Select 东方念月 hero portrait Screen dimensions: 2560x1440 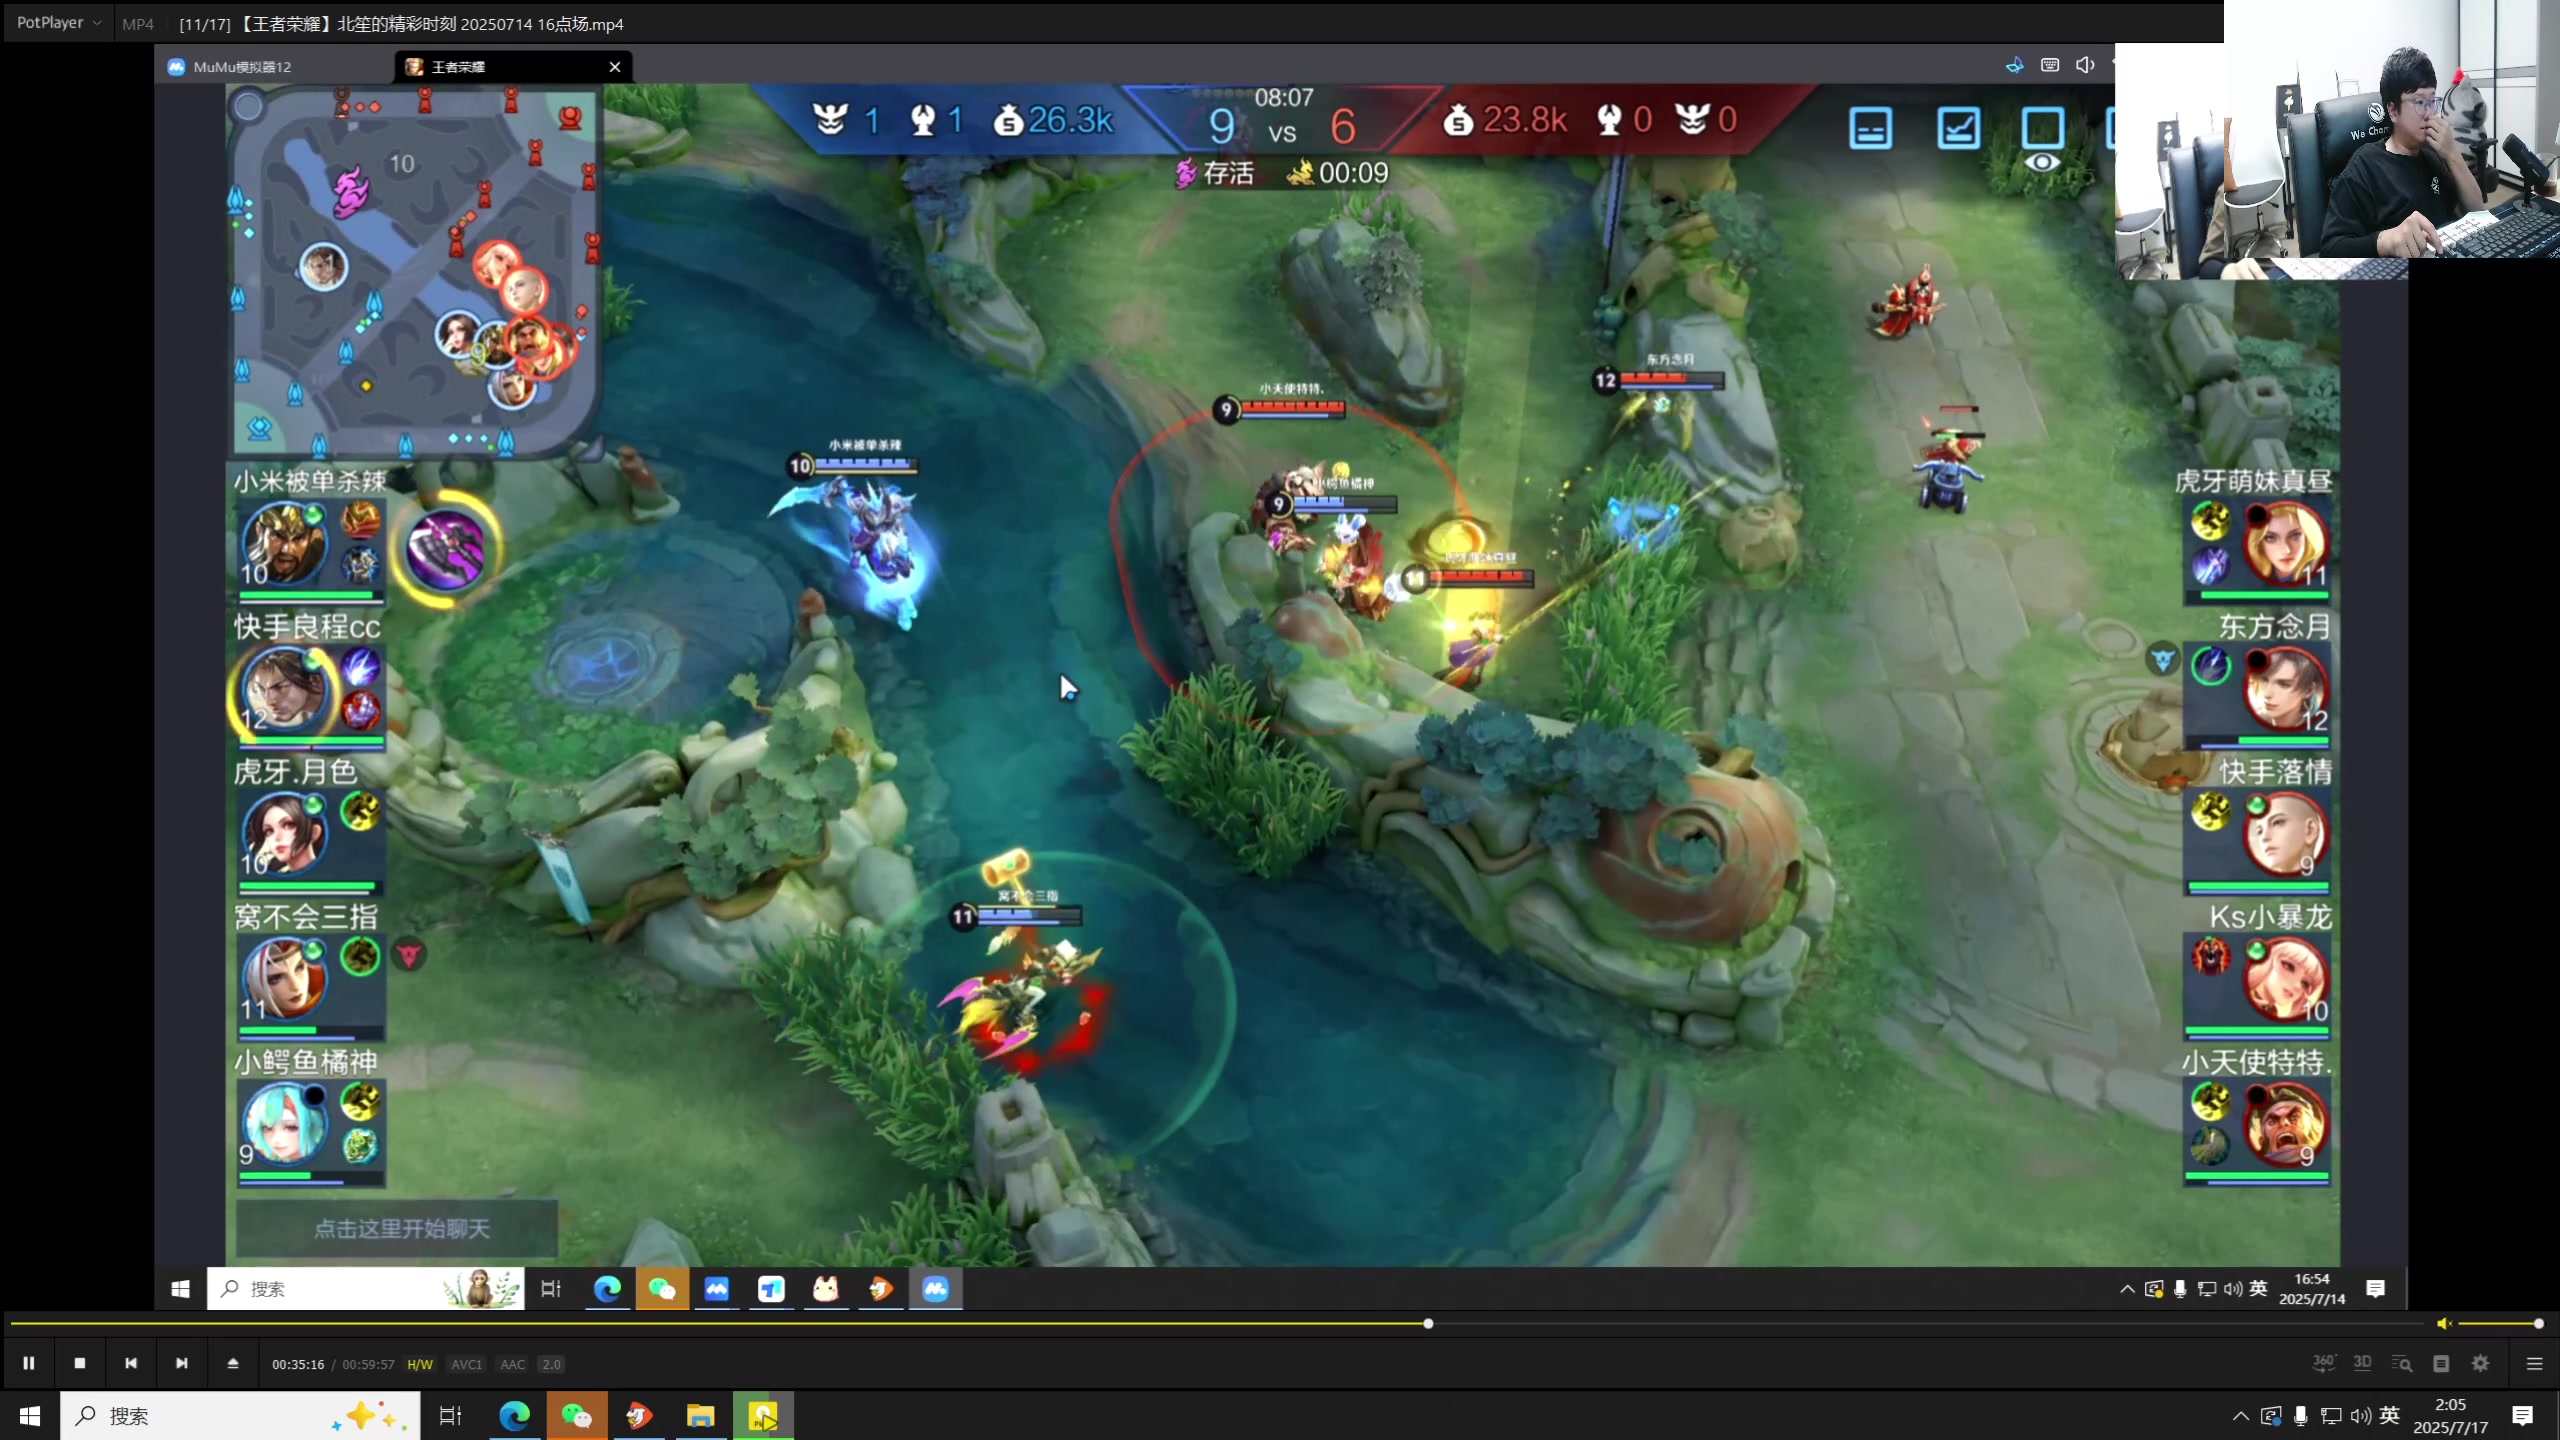pos(2286,690)
